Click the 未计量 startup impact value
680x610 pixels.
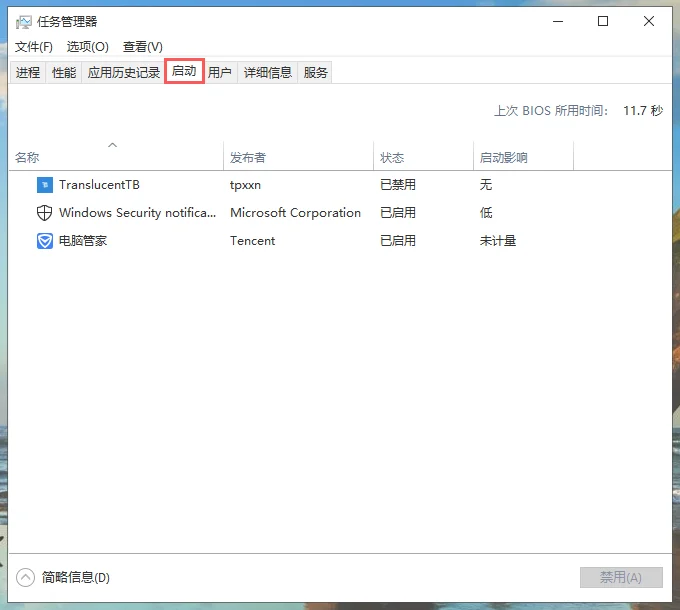coord(498,241)
